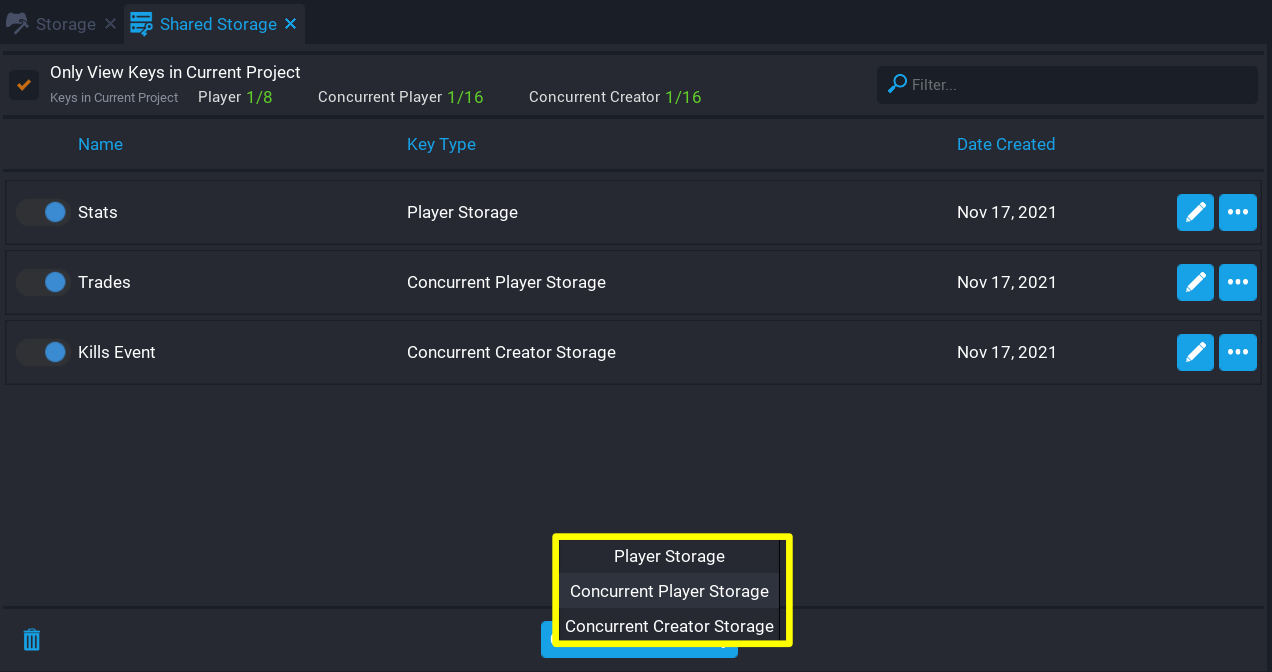This screenshot has width=1272, height=672.
Task: Open more options for Kills Event row
Action: (x=1238, y=352)
